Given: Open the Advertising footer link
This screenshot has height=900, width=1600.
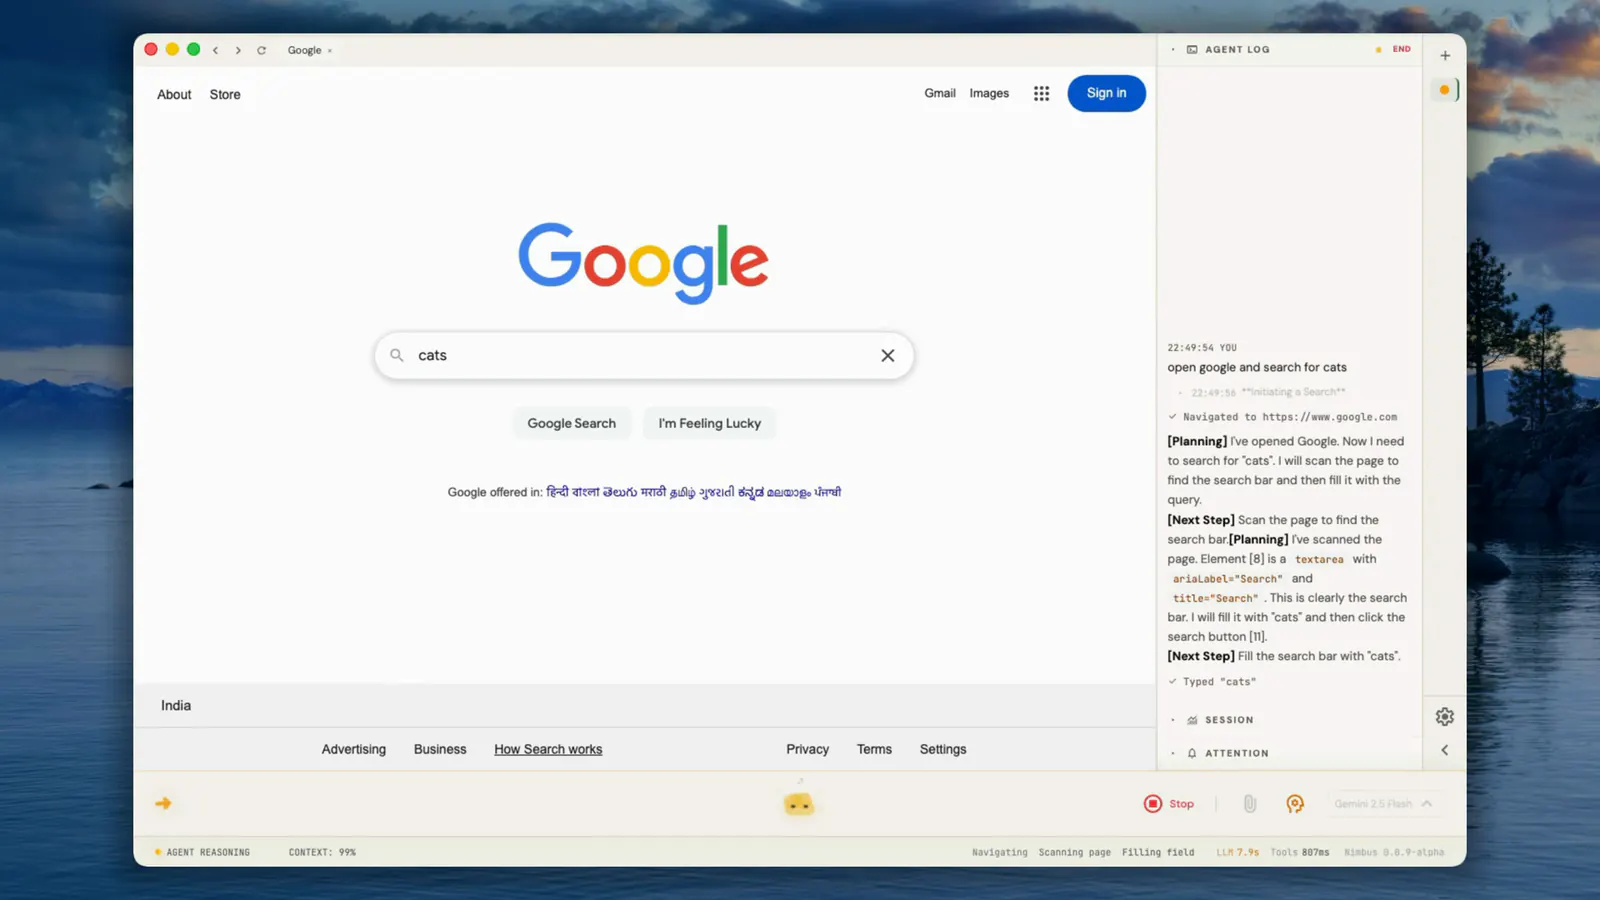Looking at the screenshot, I should coord(354,749).
